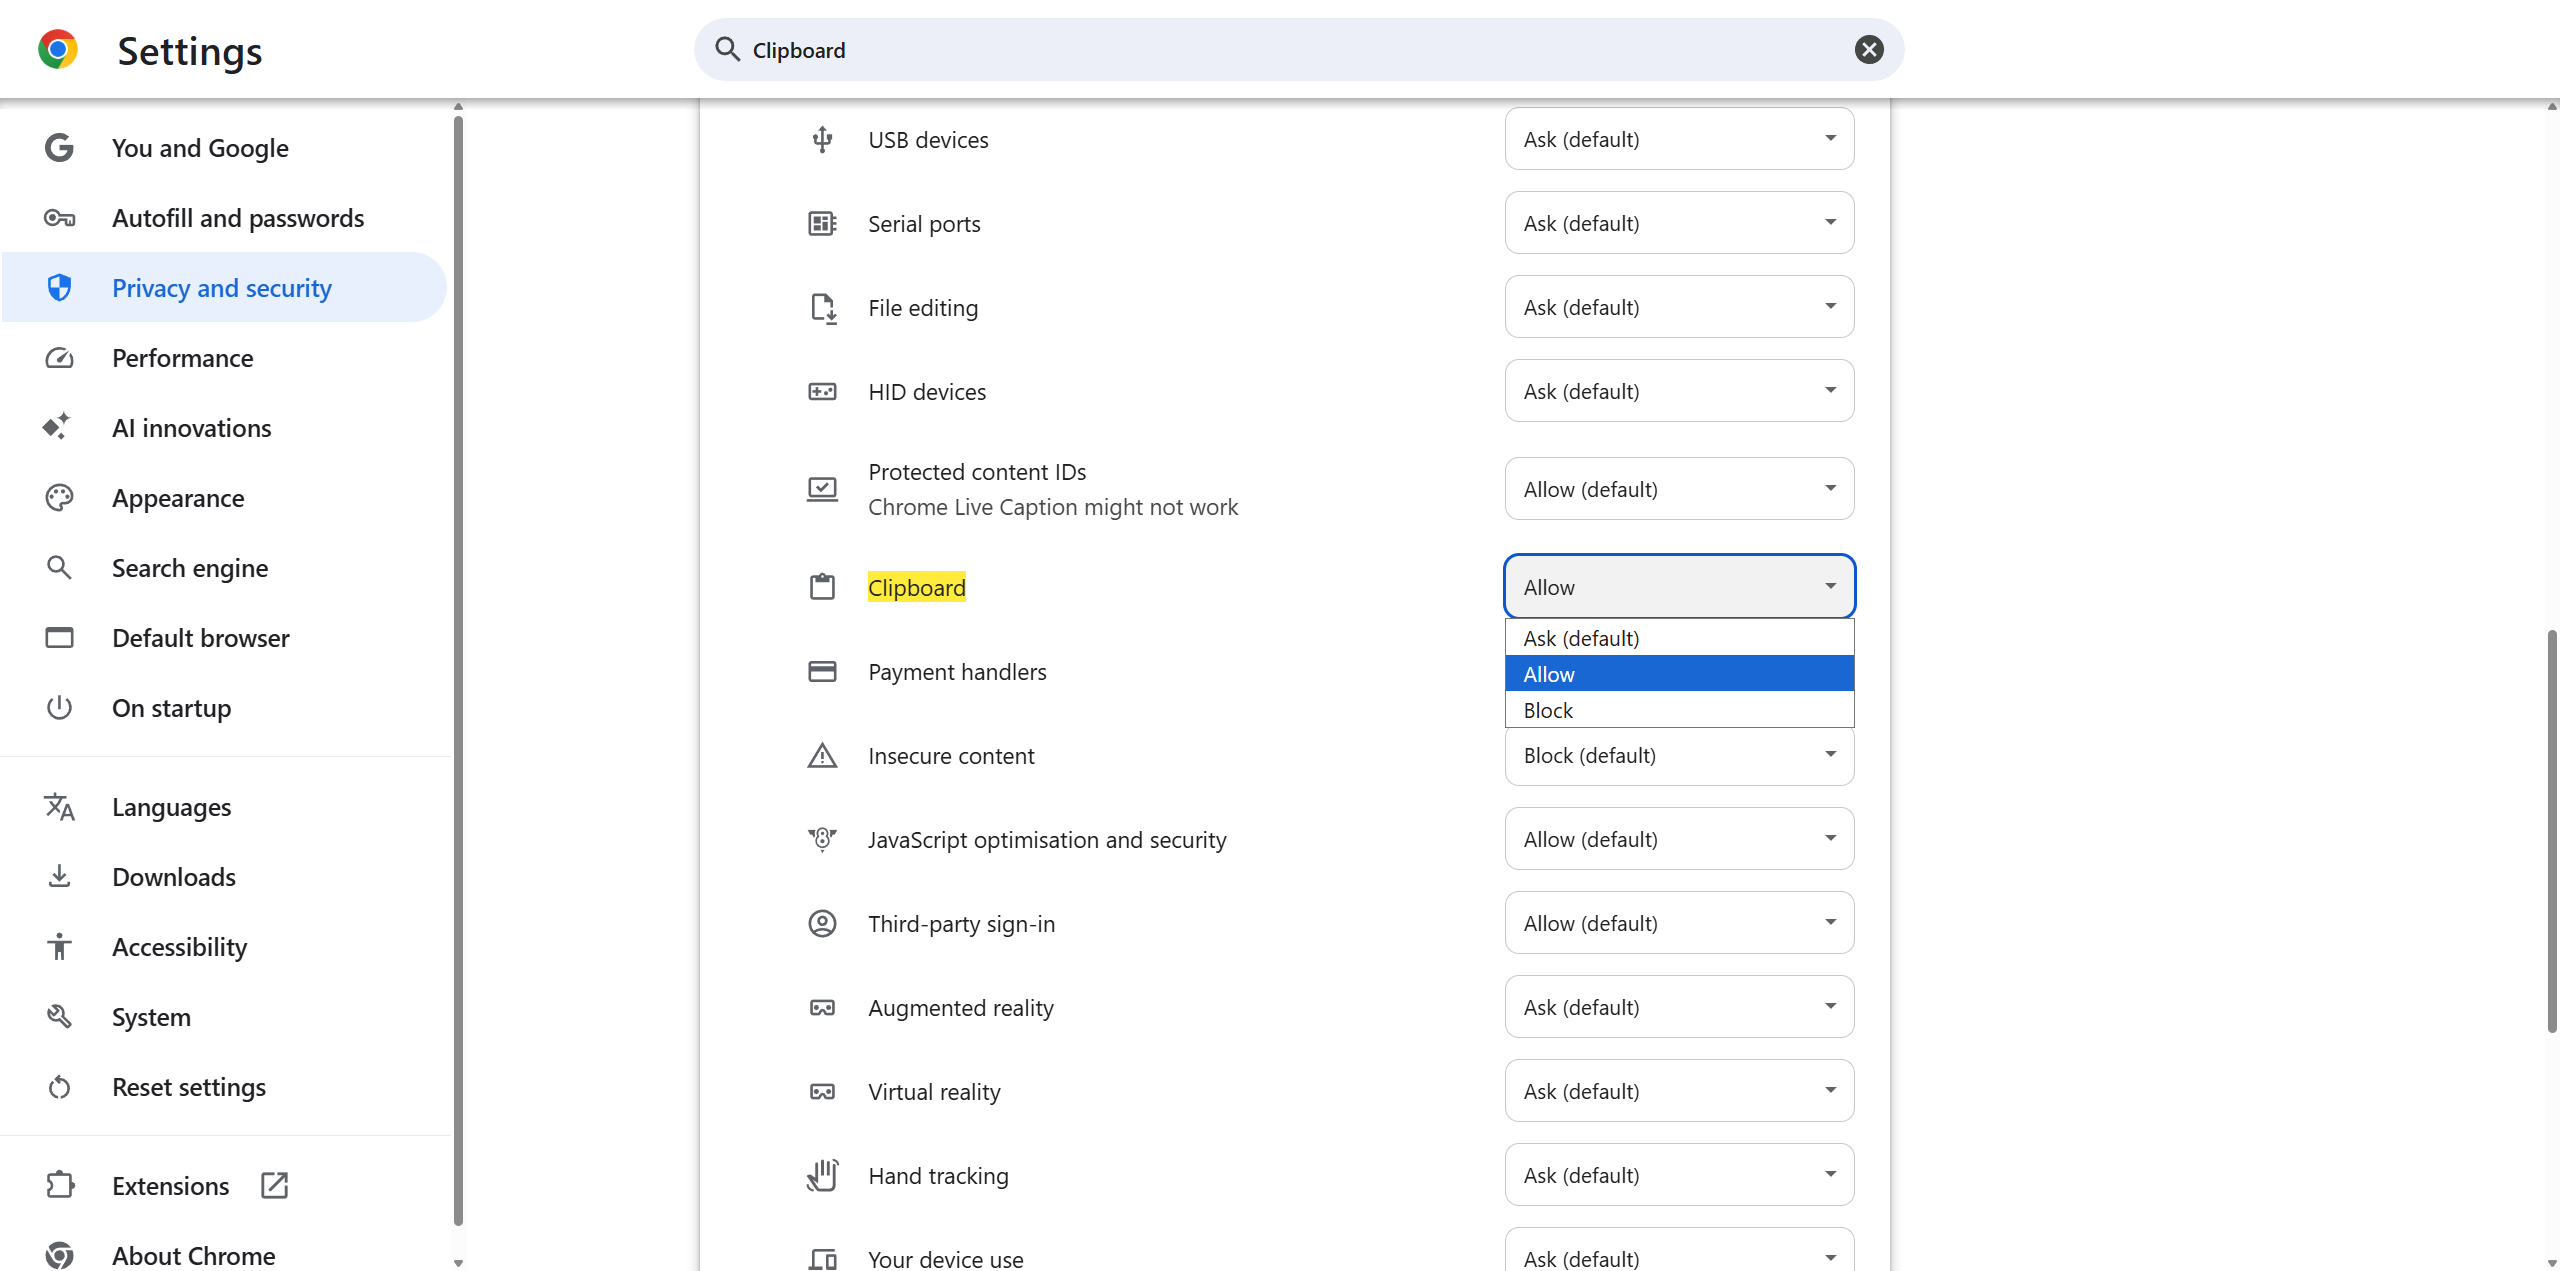Click the main page vertical scrollbar
The height and width of the screenshot is (1271, 2560).
[x=2551, y=830]
